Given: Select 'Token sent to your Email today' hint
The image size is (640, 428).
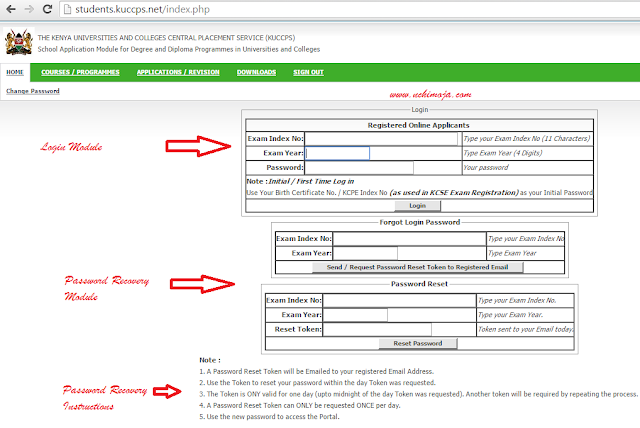Looking at the screenshot, I should click(x=526, y=329).
